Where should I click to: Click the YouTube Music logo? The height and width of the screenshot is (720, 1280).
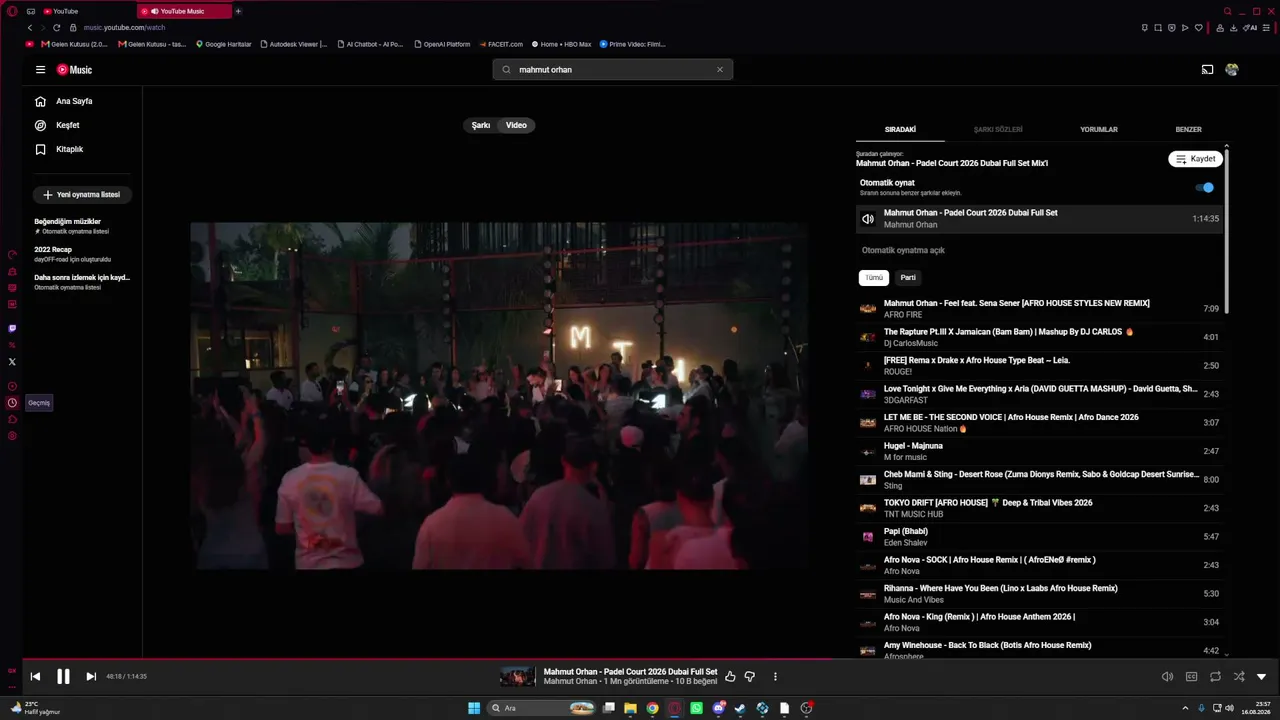tap(74, 70)
